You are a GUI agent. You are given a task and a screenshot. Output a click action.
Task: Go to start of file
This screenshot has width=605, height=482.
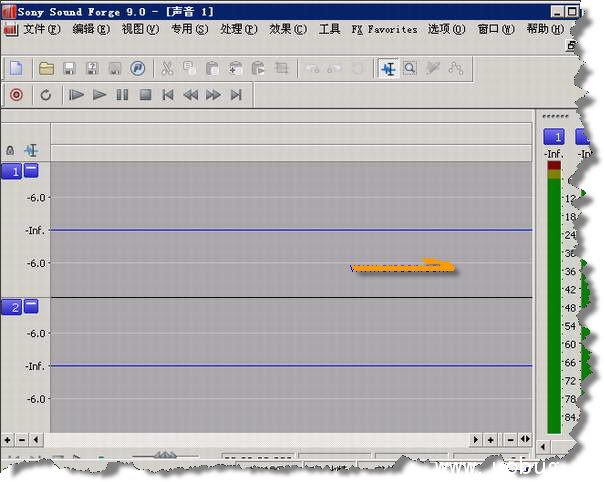168,95
